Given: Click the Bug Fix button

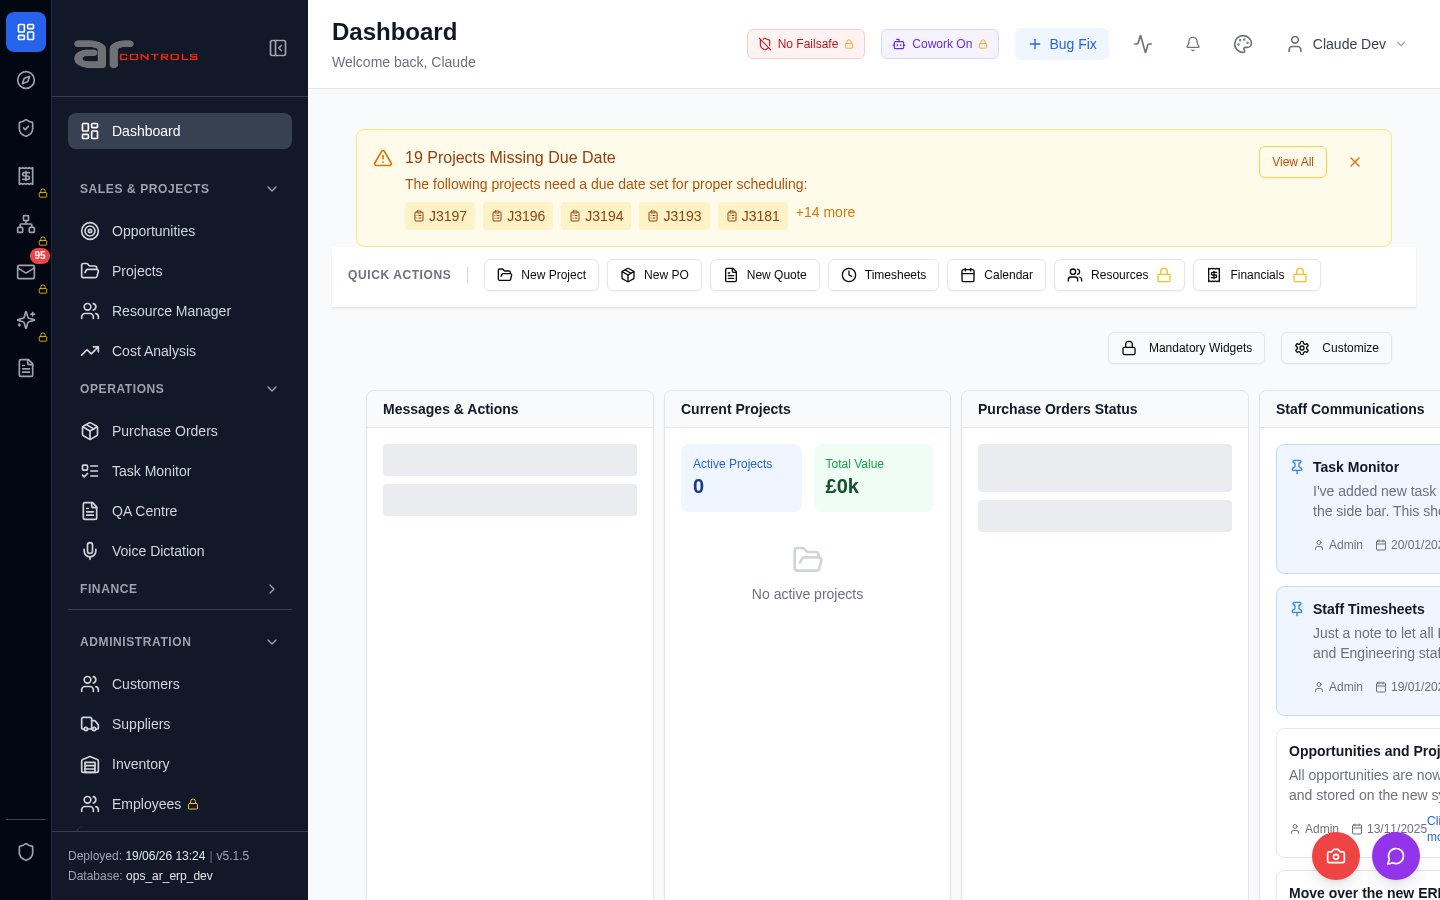Looking at the screenshot, I should pos(1062,44).
